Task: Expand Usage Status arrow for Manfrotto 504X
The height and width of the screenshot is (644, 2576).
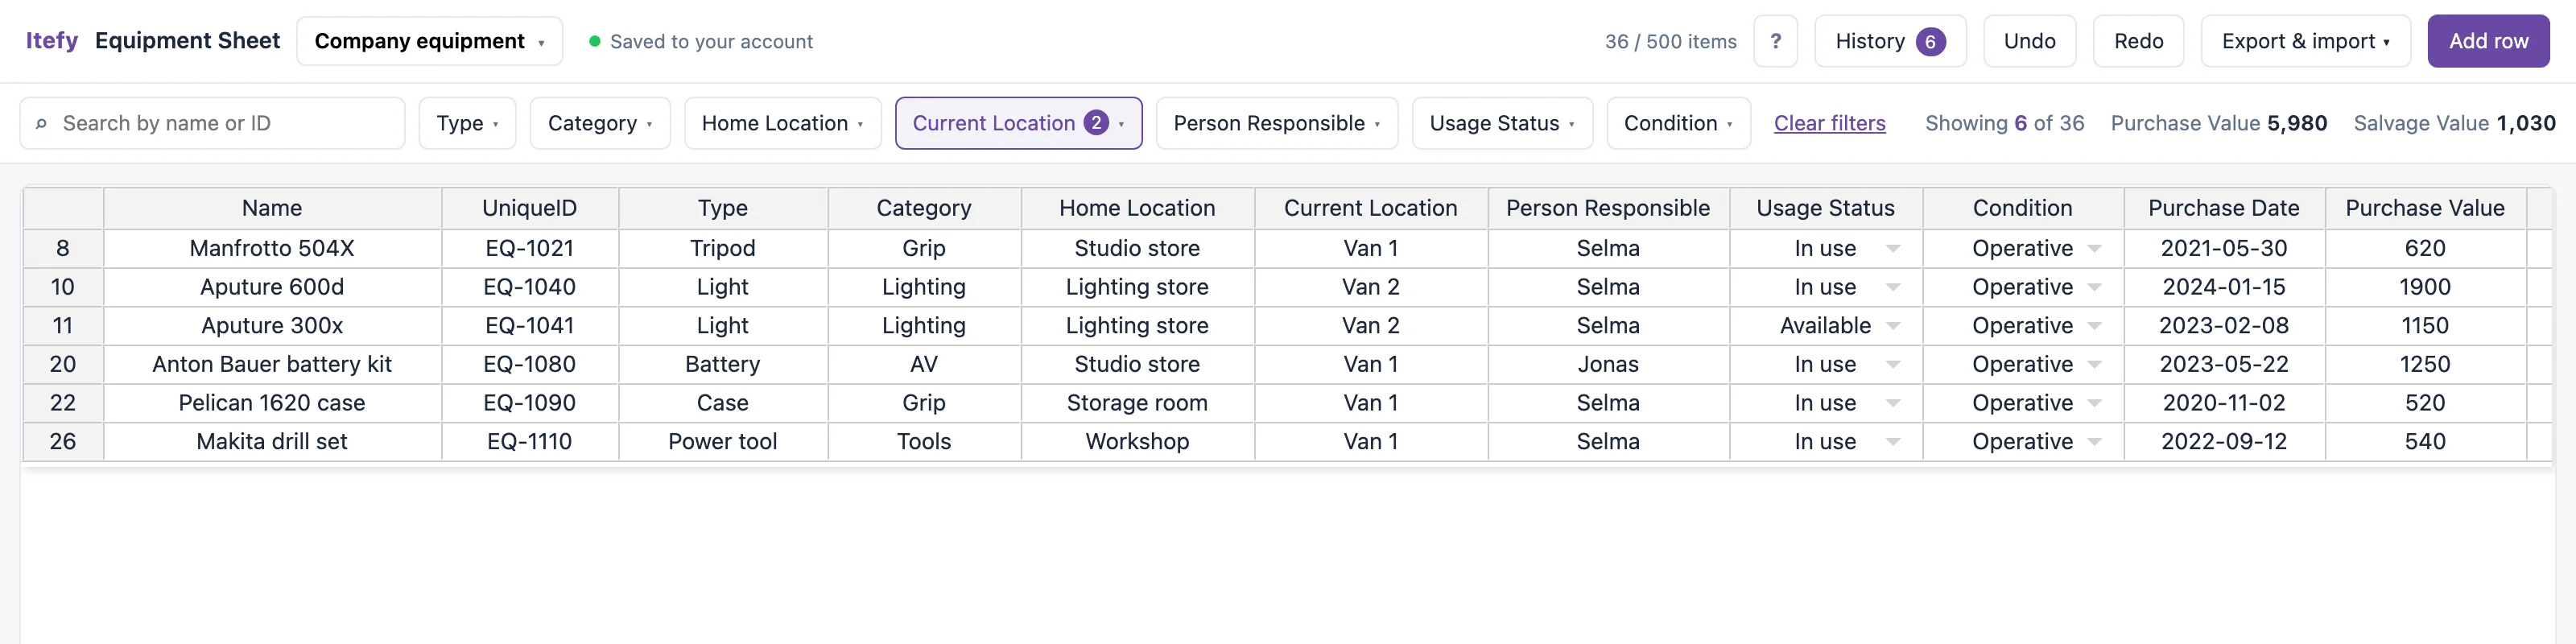Action: [x=1892, y=248]
